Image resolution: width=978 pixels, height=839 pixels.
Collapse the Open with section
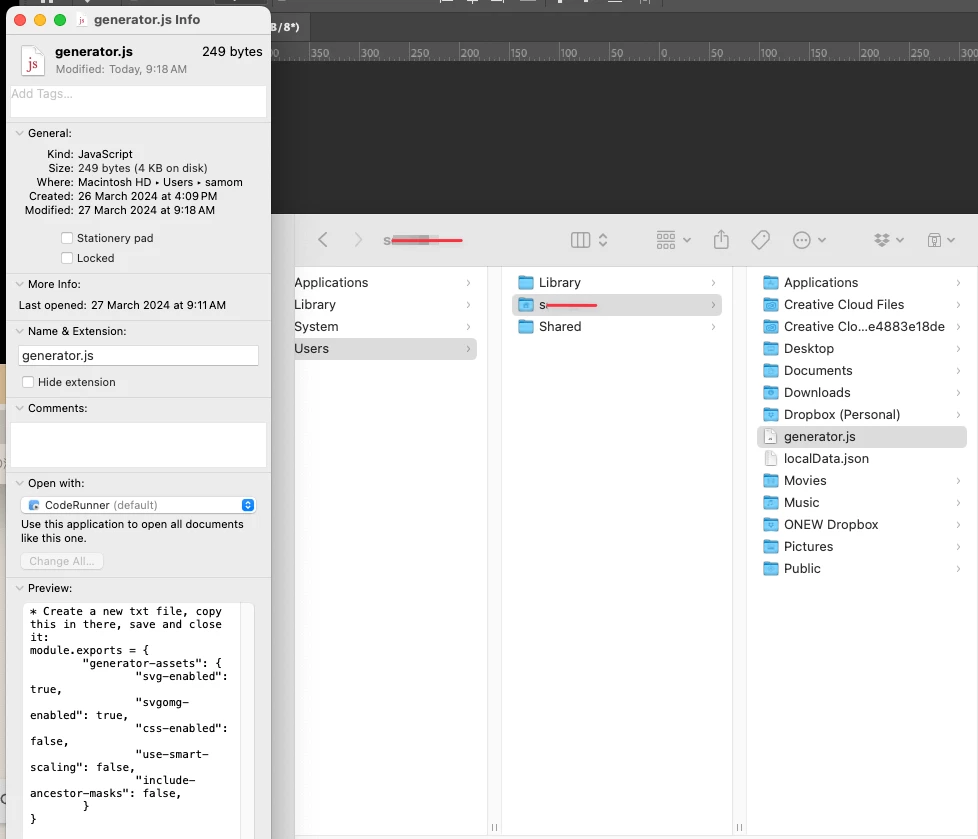(19, 483)
